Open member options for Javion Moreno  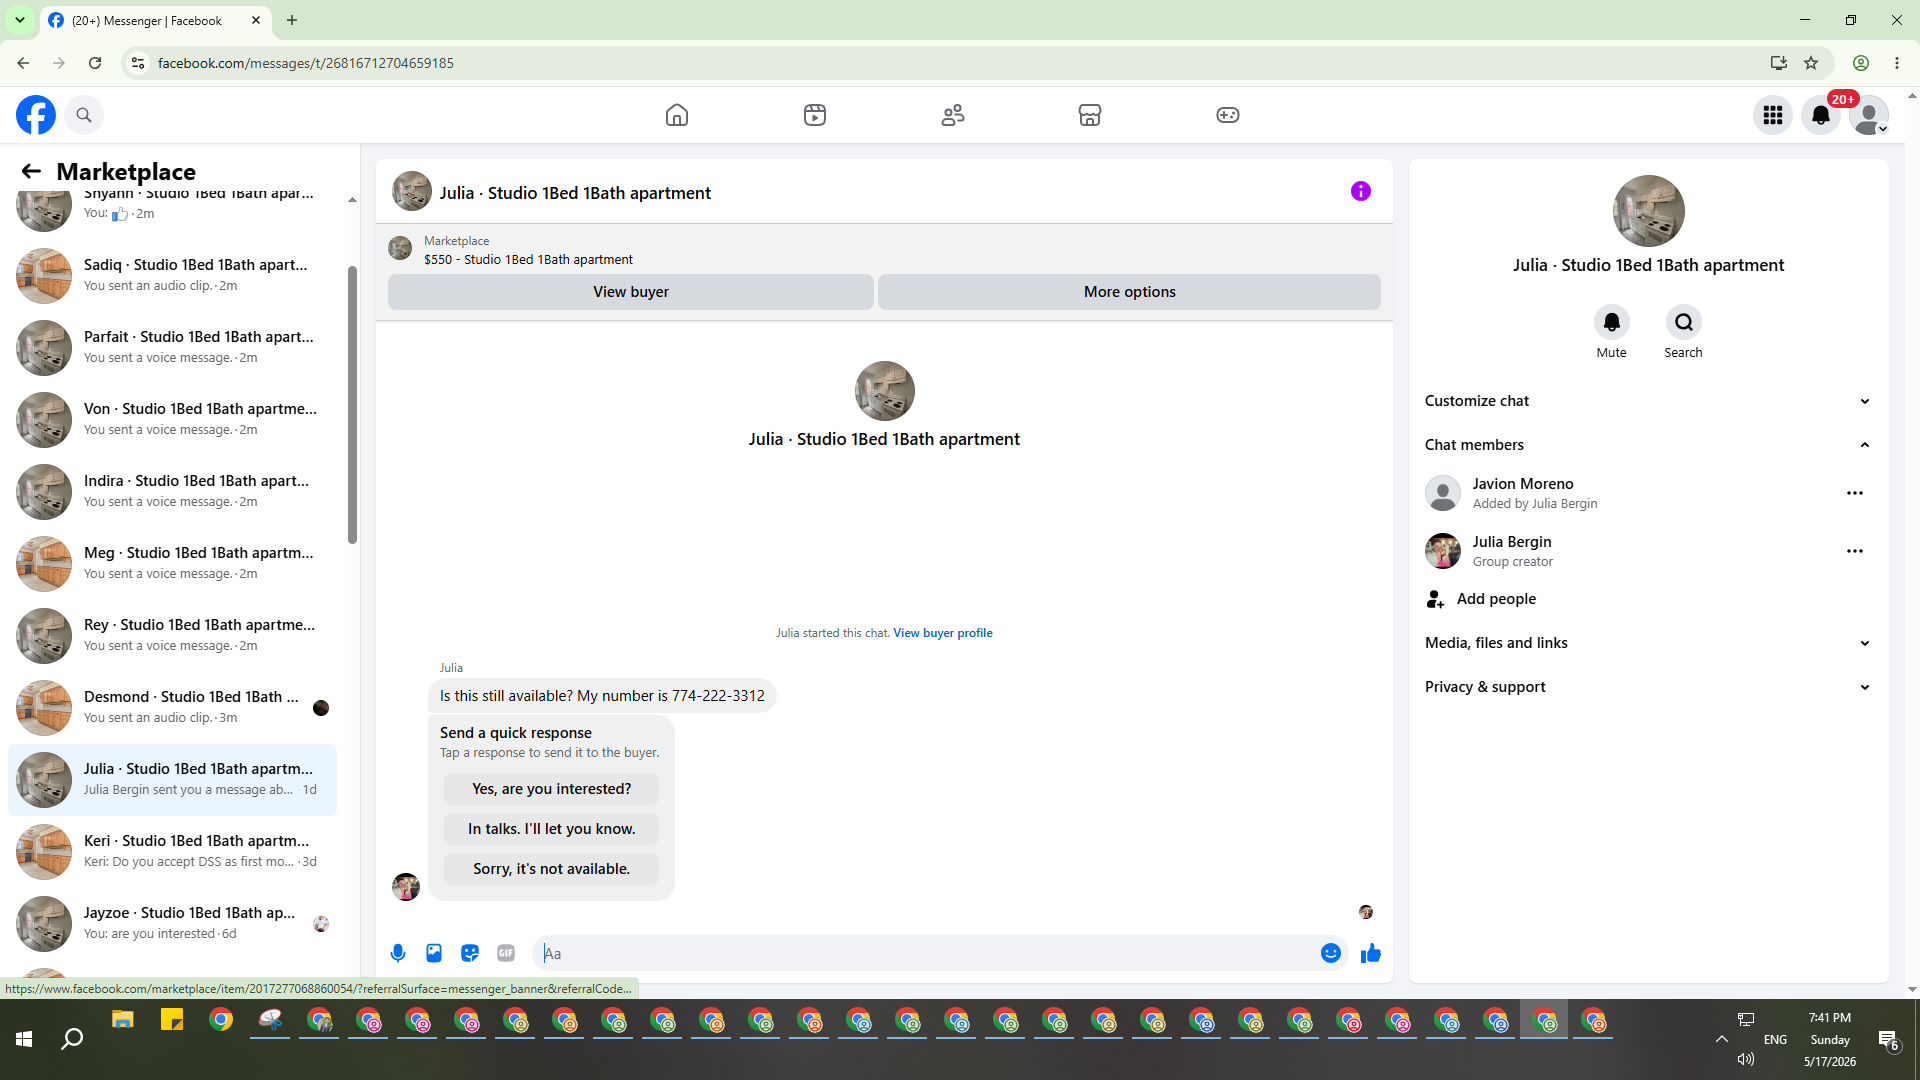(x=1855, y=493)
